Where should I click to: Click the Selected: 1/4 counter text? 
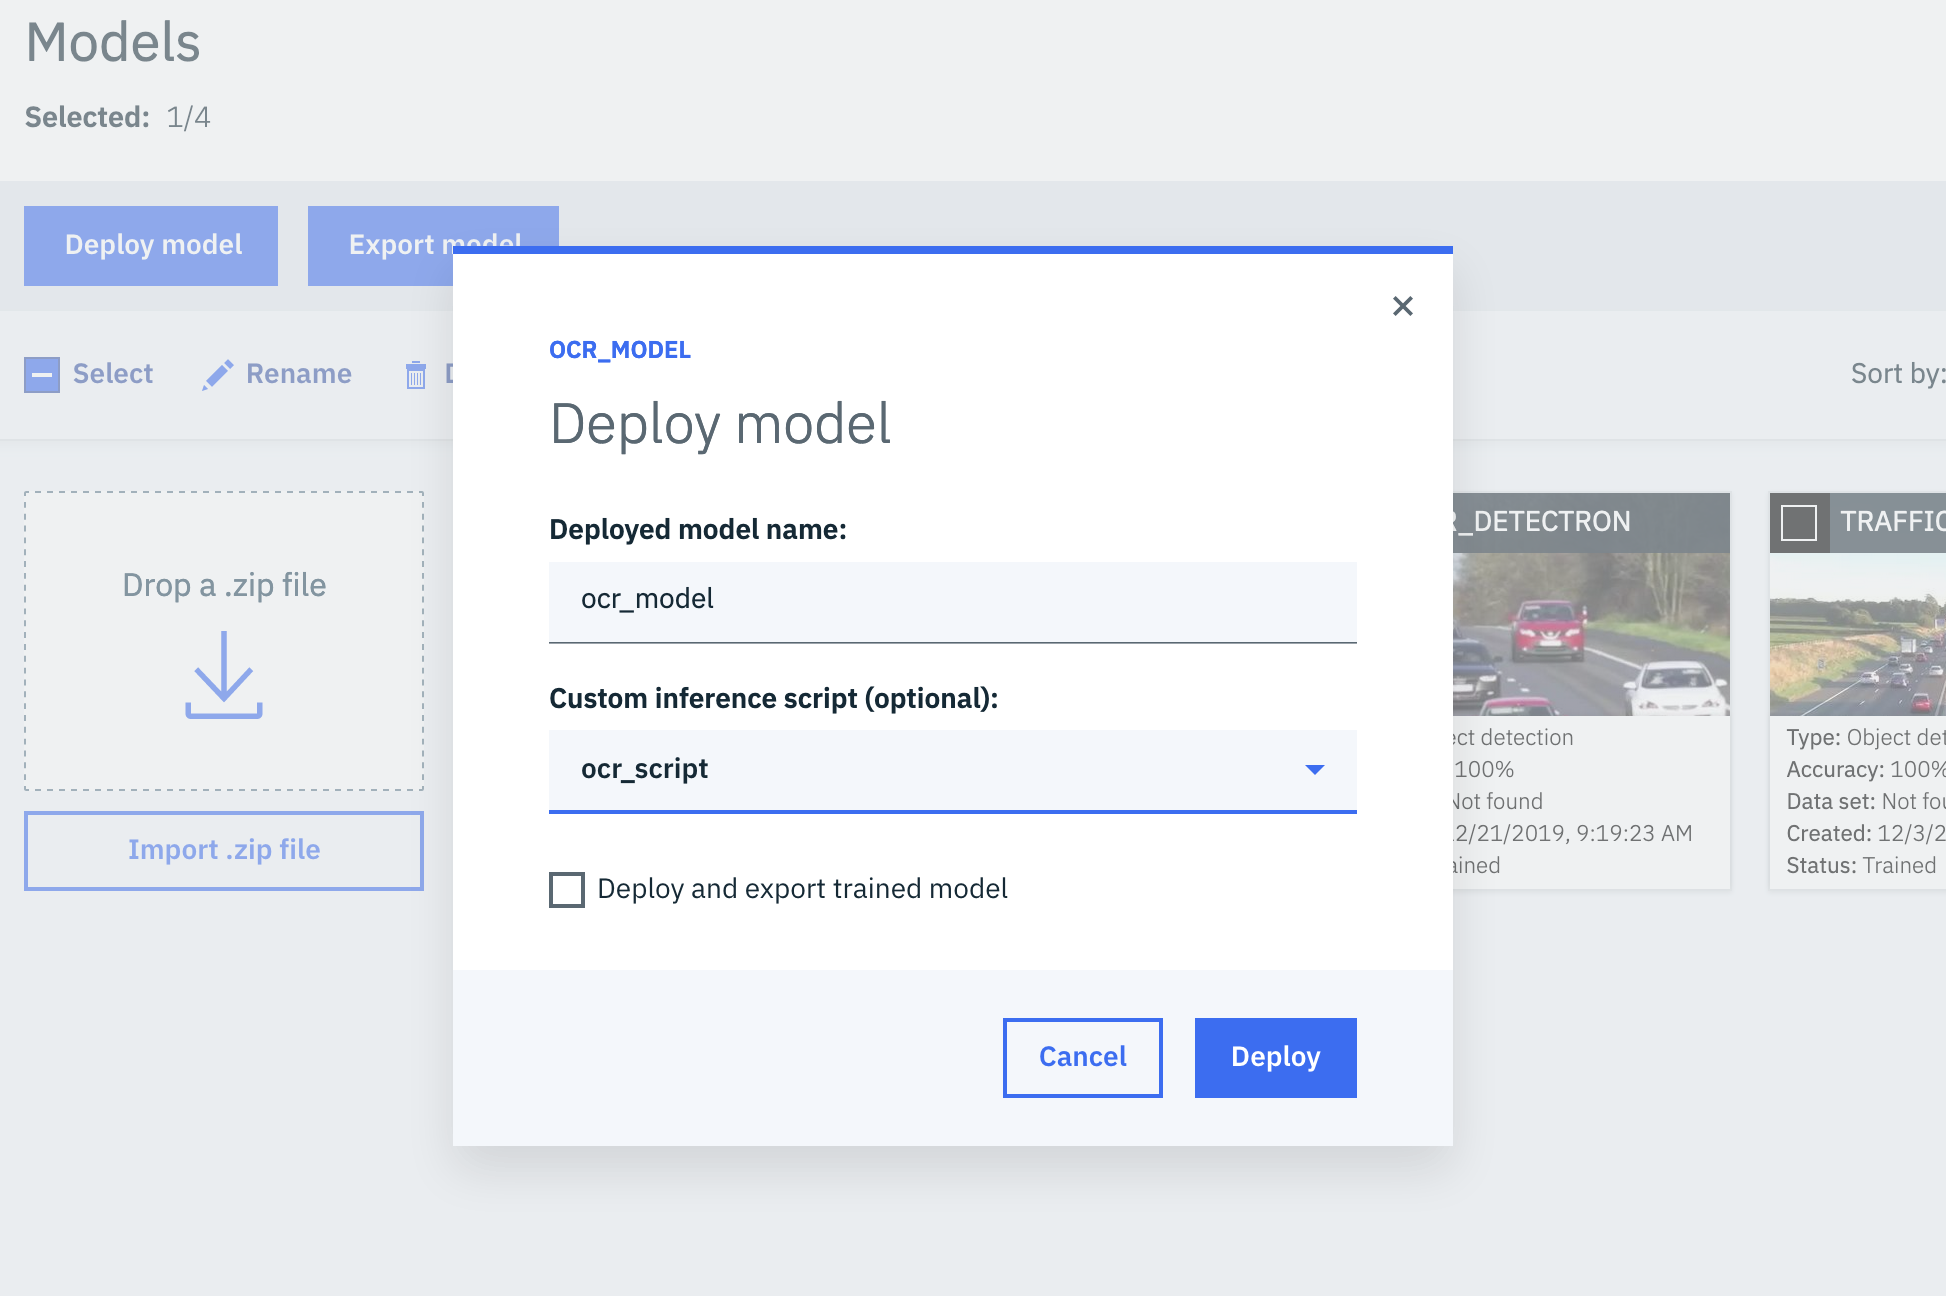coord(118,118)
